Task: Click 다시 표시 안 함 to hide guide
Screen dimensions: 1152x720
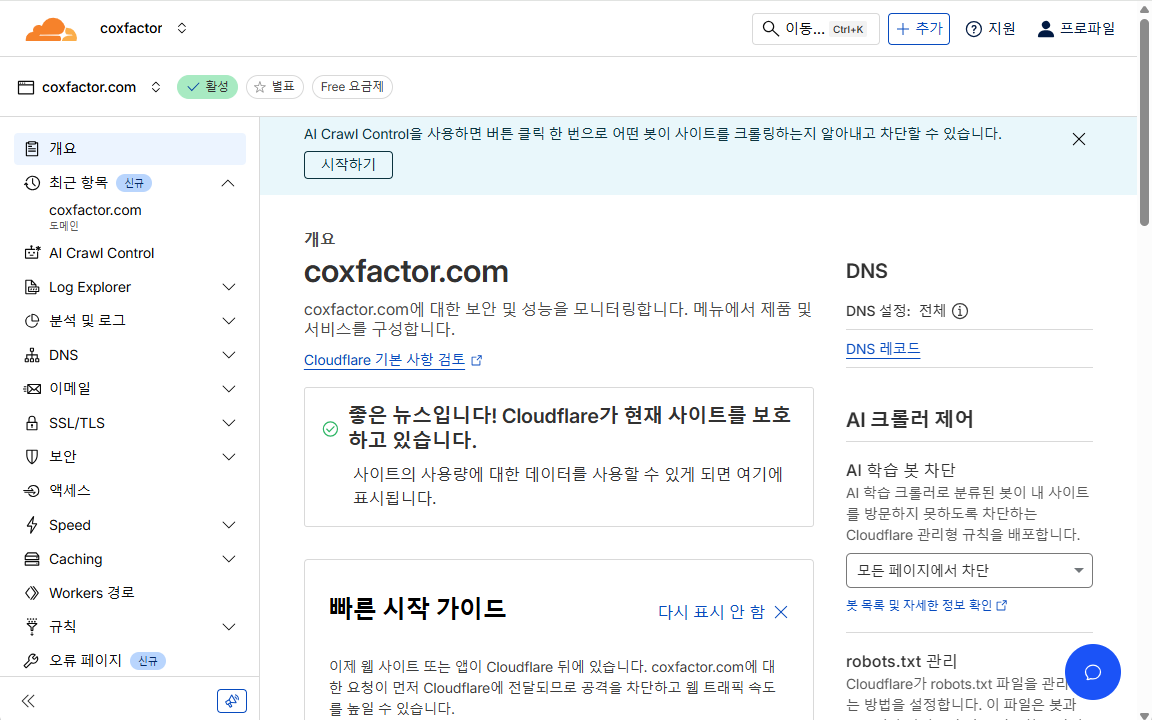Action: point(723,612)
